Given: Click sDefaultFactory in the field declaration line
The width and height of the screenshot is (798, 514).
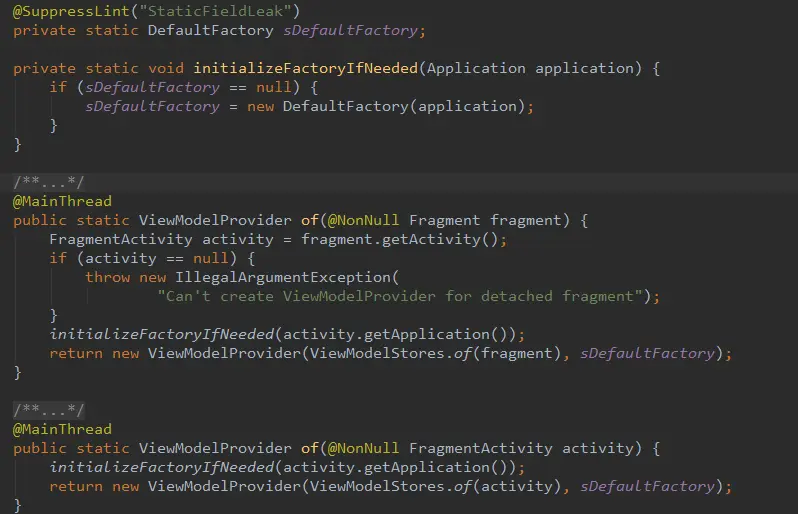Looking at the screenshot, I should (x=350, y=31).
